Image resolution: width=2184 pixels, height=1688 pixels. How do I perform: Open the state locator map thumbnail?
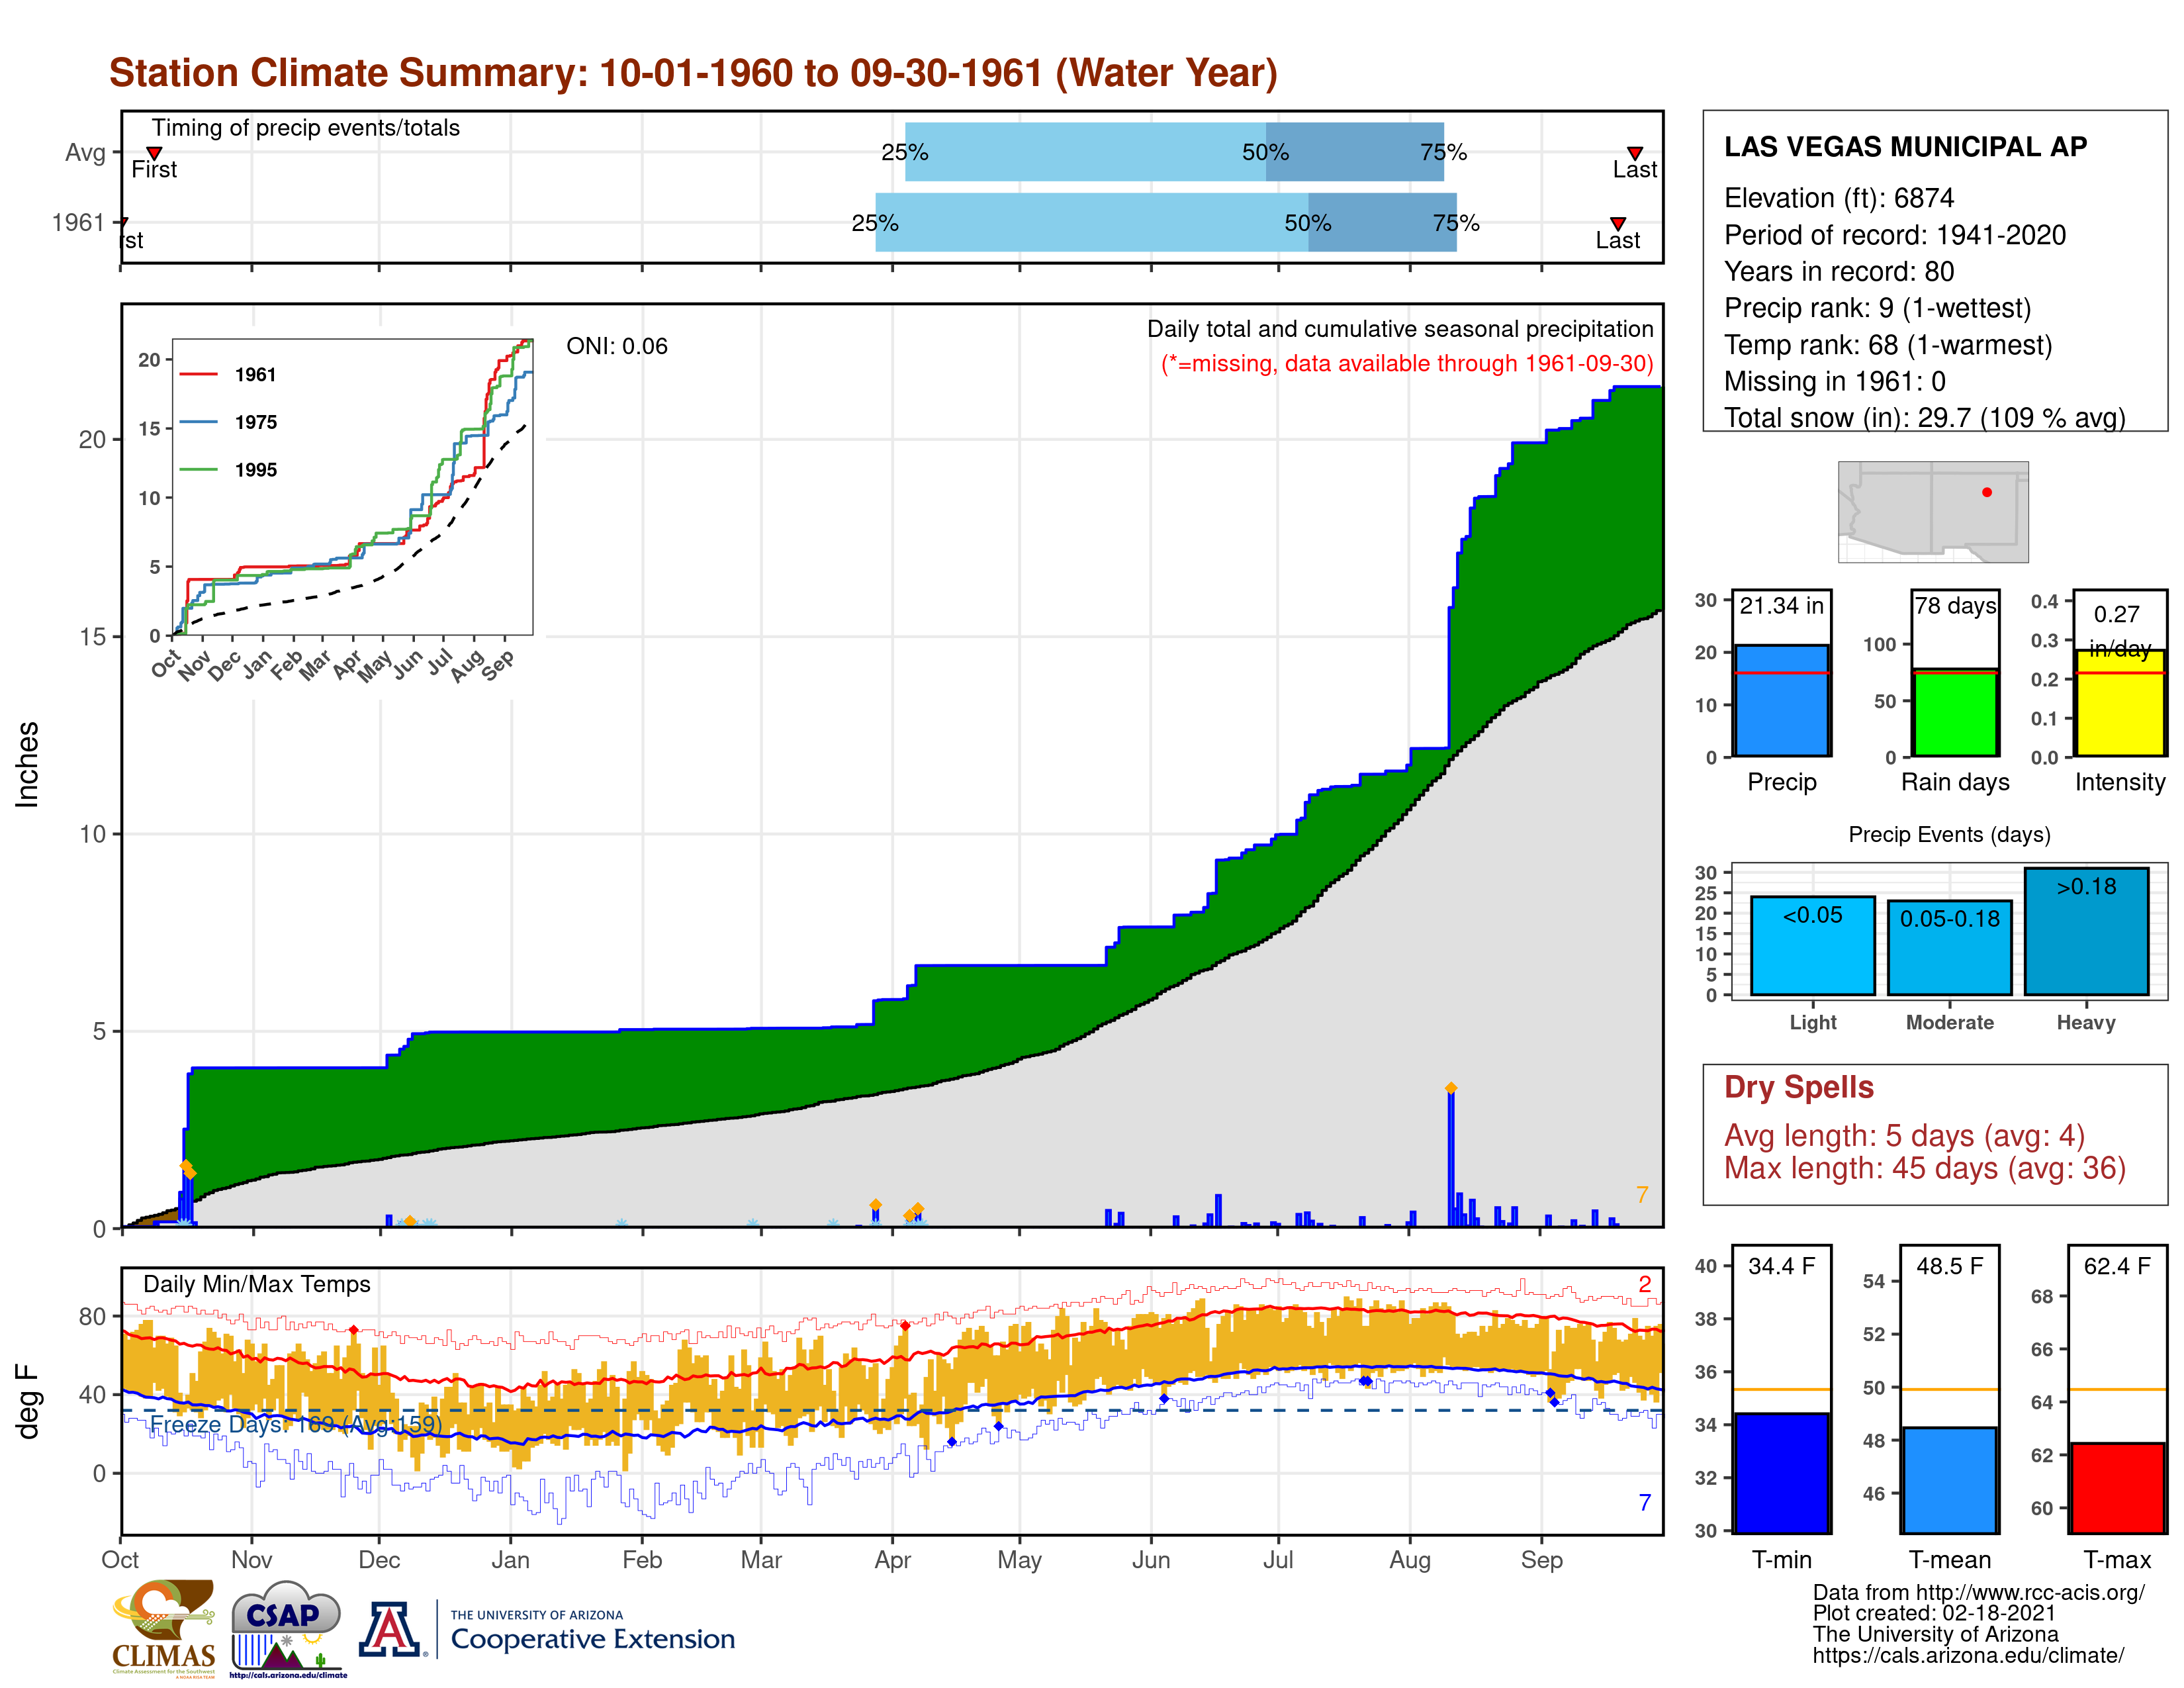pyautogui.click(x=1933, y=511)
